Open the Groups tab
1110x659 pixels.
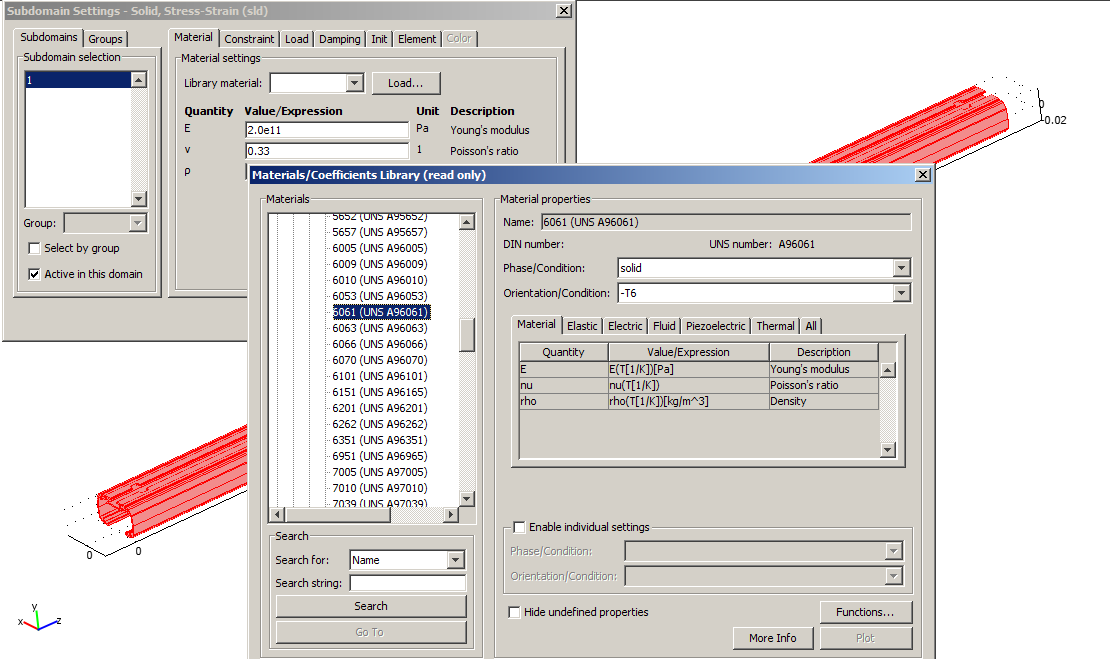[x=105, y=39]
